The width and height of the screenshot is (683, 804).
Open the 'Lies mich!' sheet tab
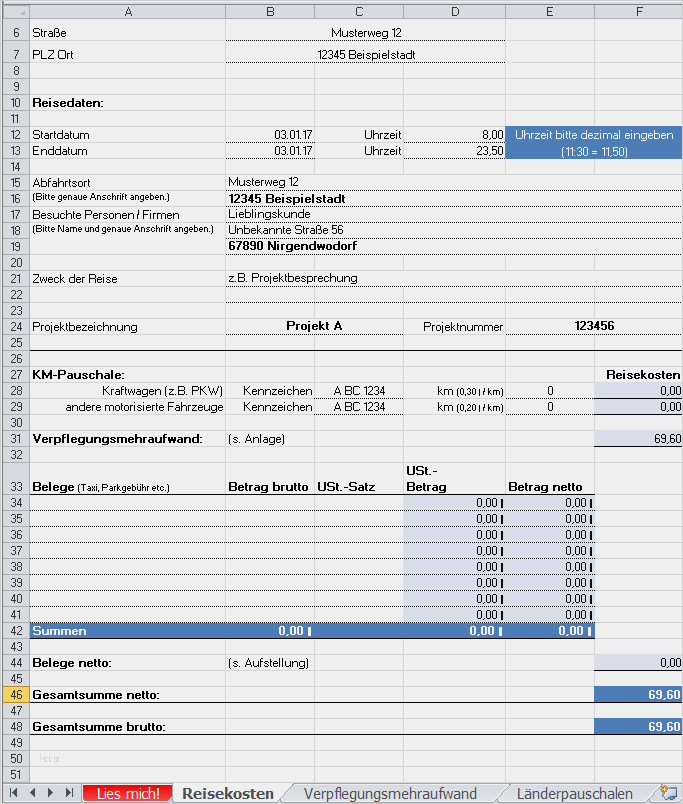127,793
